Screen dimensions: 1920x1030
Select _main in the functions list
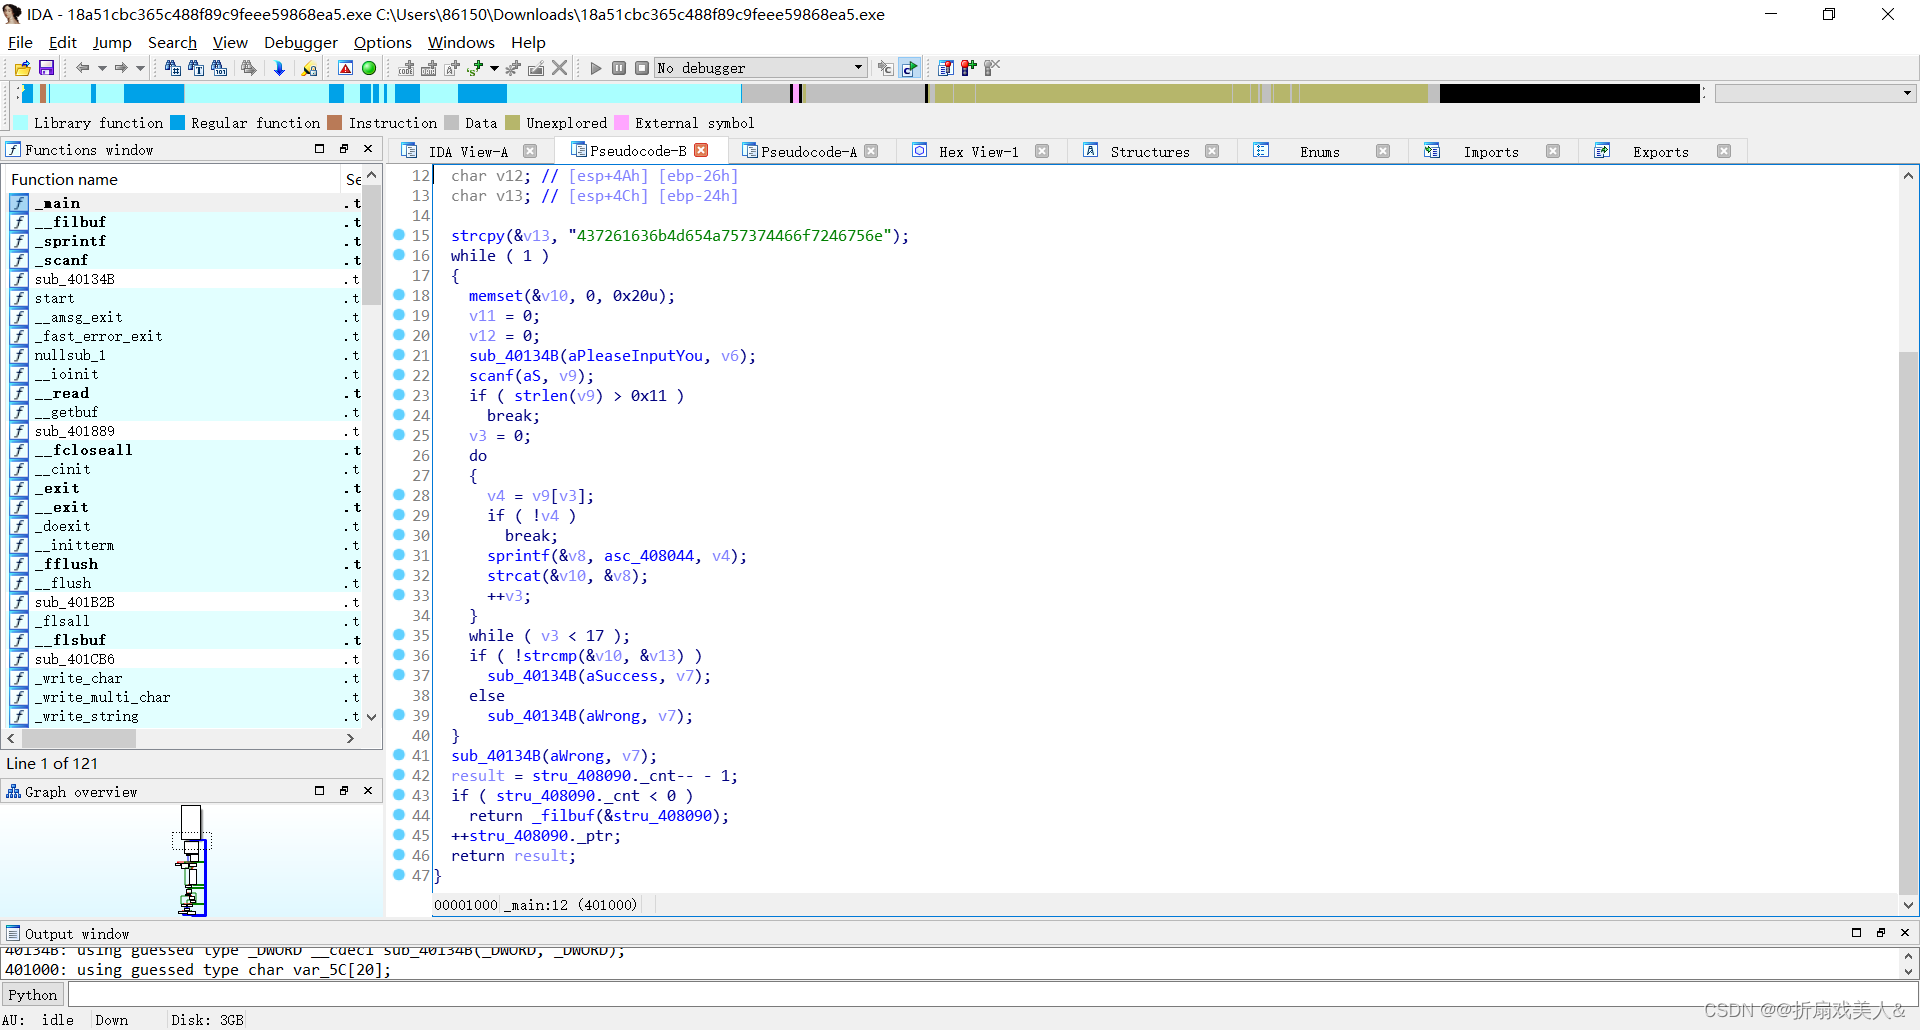182,203
